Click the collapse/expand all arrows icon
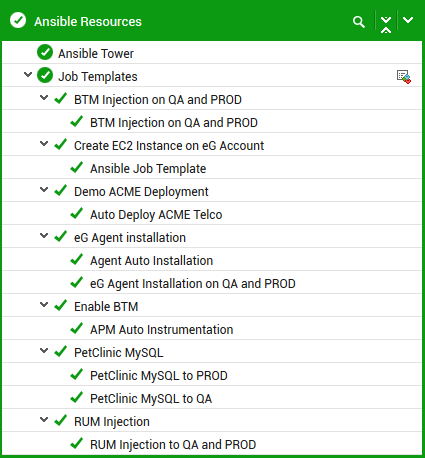Image resolution: width=425 pixels, height=458 pixels. point(386,24)
